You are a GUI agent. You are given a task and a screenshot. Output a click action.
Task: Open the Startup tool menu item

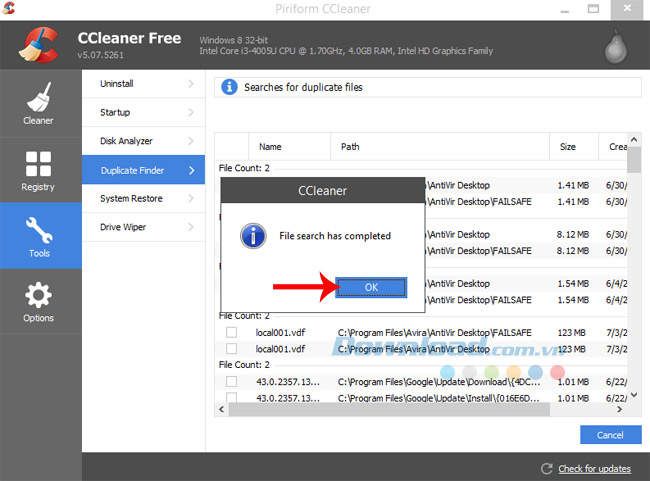pos(143,112)
